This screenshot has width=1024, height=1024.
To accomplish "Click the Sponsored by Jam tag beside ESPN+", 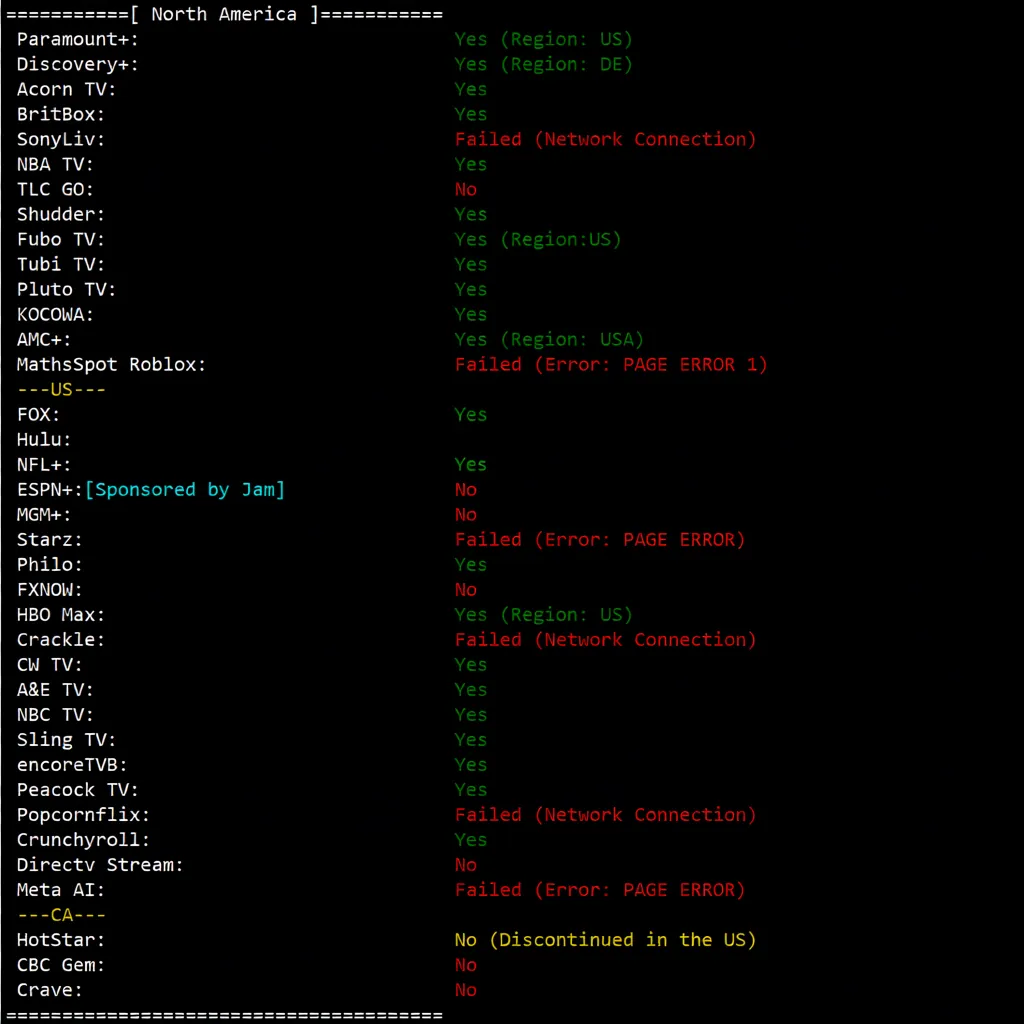I will point(183,489).
